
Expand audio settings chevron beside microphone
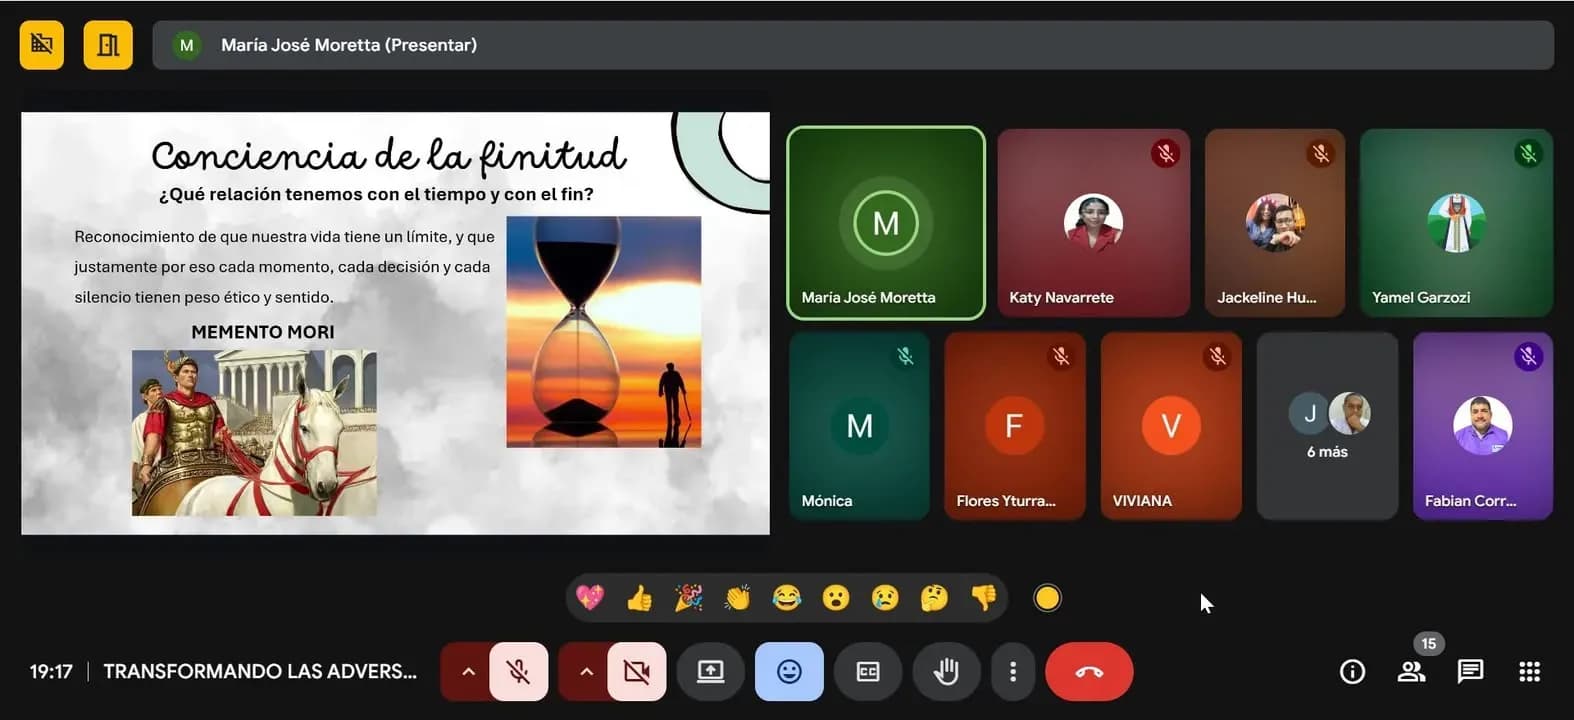pos(466,672)
